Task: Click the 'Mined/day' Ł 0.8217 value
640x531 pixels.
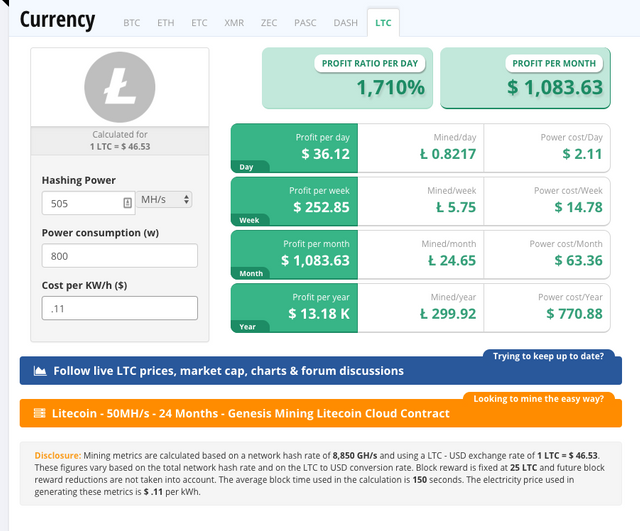Action: 448,154
